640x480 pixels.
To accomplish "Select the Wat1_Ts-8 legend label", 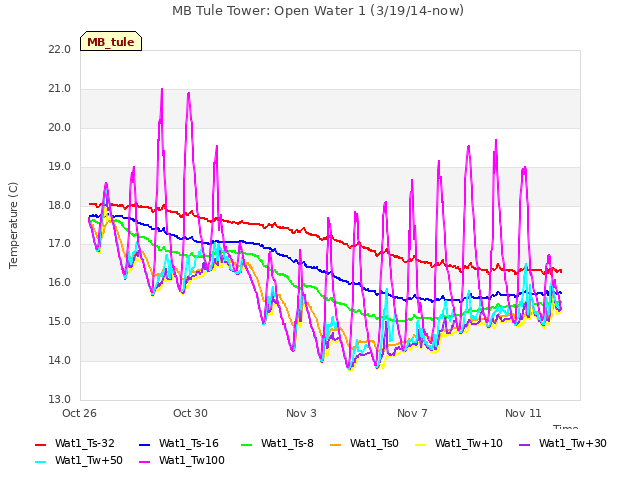I will 287,443.
